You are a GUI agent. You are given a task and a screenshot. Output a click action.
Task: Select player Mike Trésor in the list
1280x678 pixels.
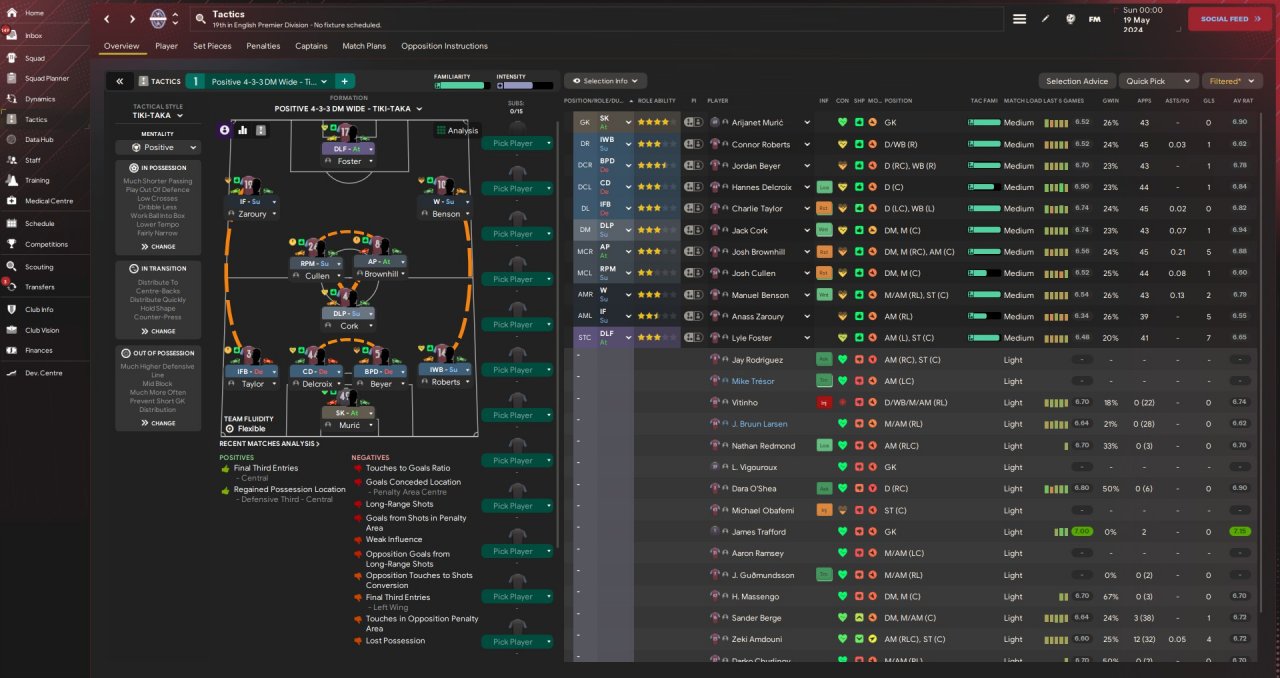pyautogui.click(x=753, y=381)
